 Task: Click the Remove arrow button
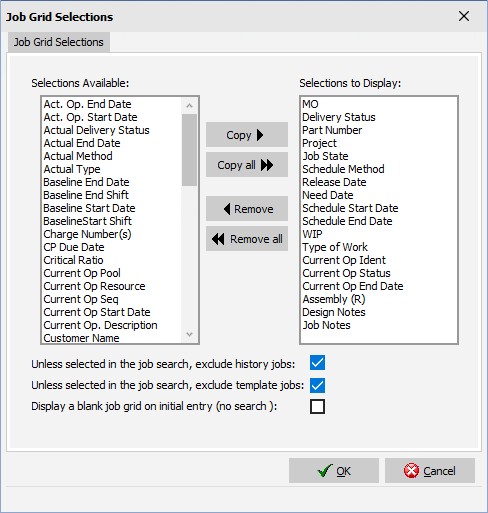coord(247,209)
